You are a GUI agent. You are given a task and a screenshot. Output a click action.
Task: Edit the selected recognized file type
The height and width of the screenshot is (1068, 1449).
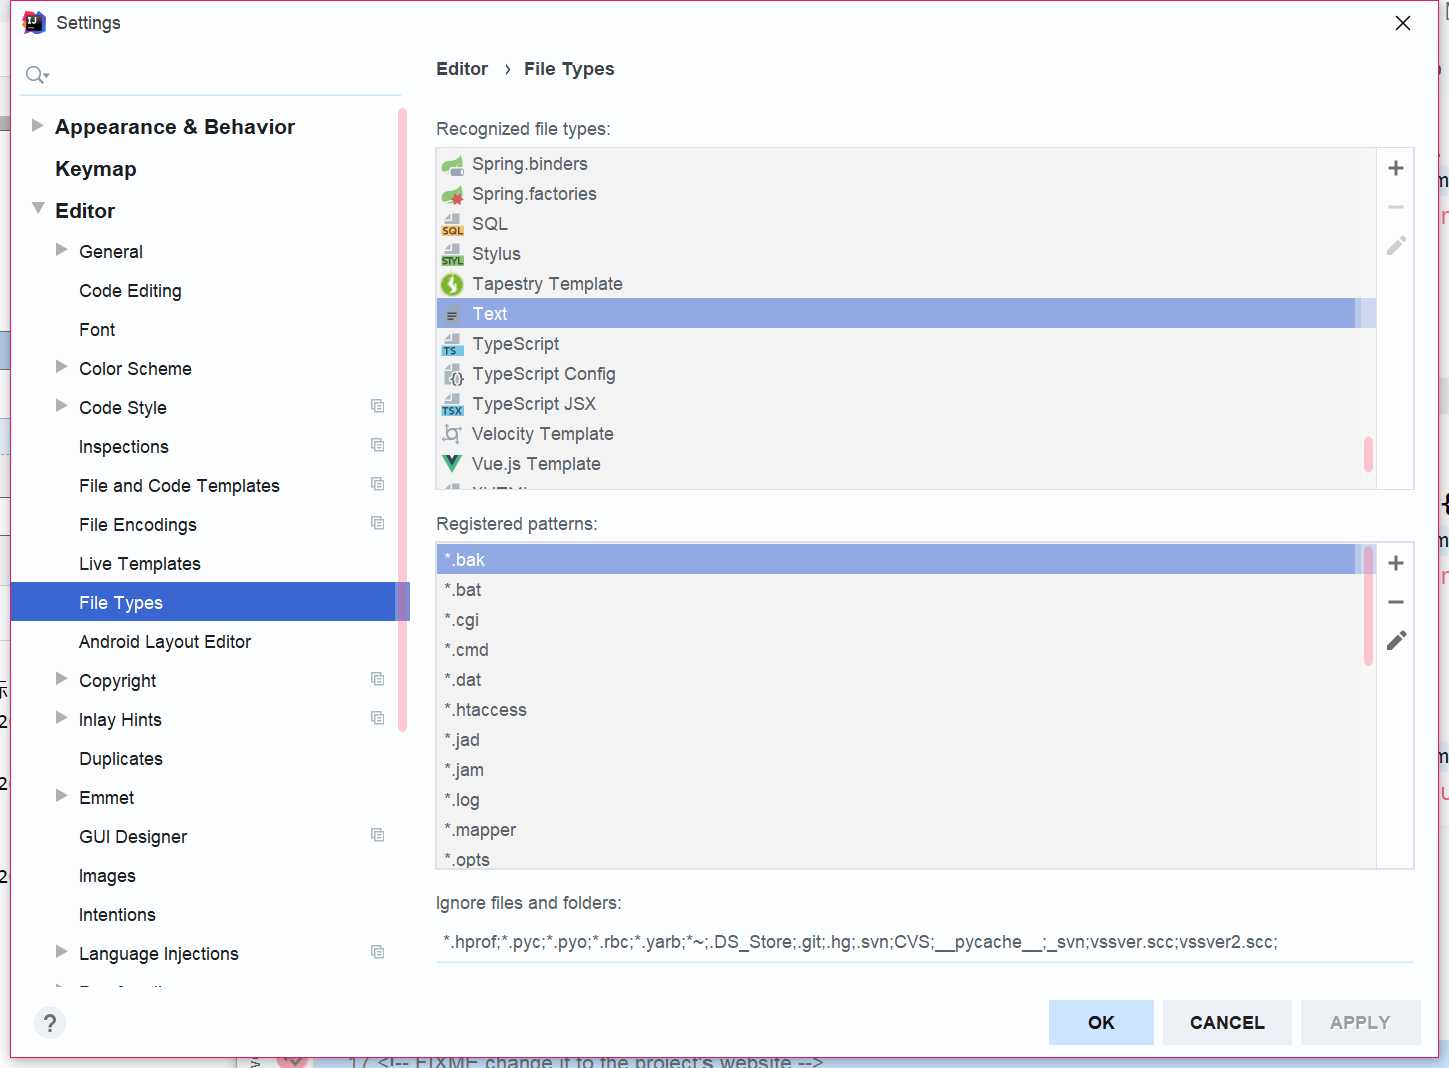[x=1396, y=246]
